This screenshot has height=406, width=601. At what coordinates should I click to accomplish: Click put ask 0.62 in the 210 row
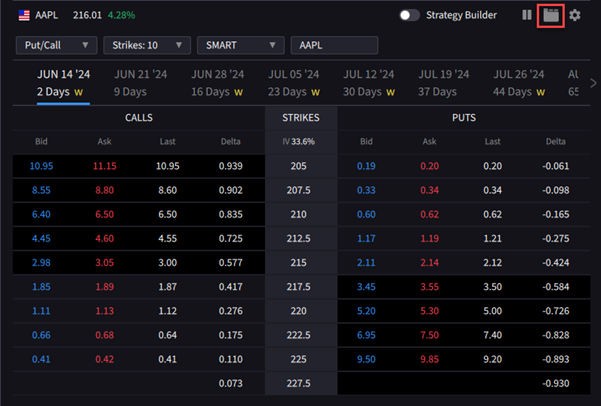pos(429,214)
